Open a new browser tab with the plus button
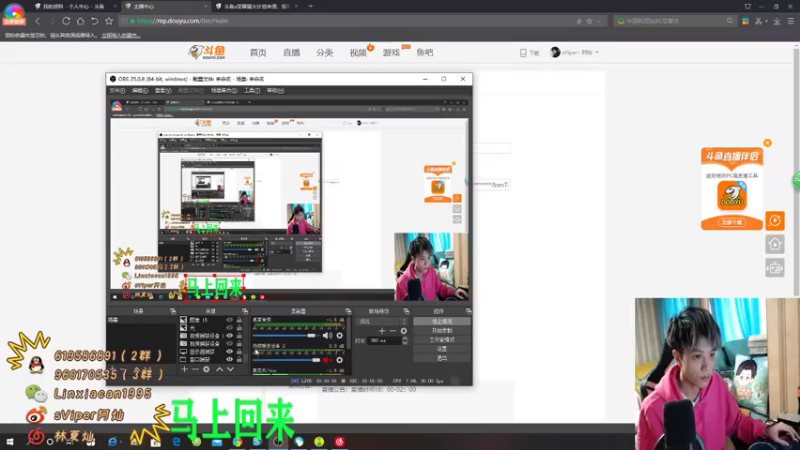This screenshot has width=800, height=450. 310,6
